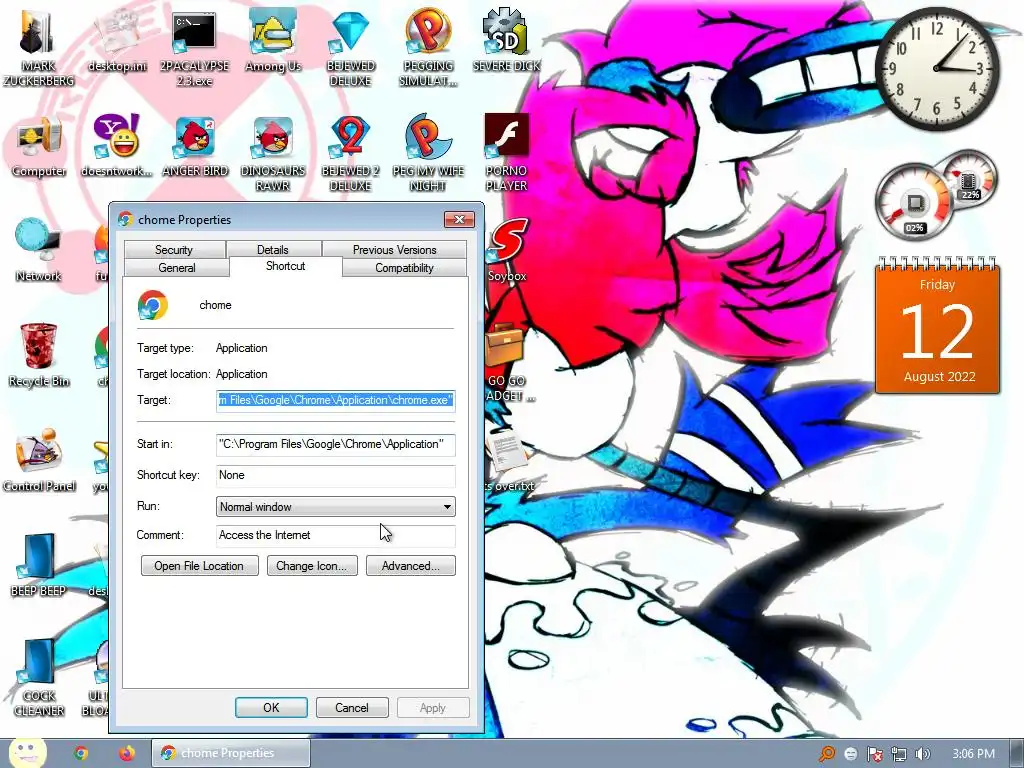1024x768 pixels.
Task: Click the Cancel button
Action: pyautogui.click(x=352, y=708)
